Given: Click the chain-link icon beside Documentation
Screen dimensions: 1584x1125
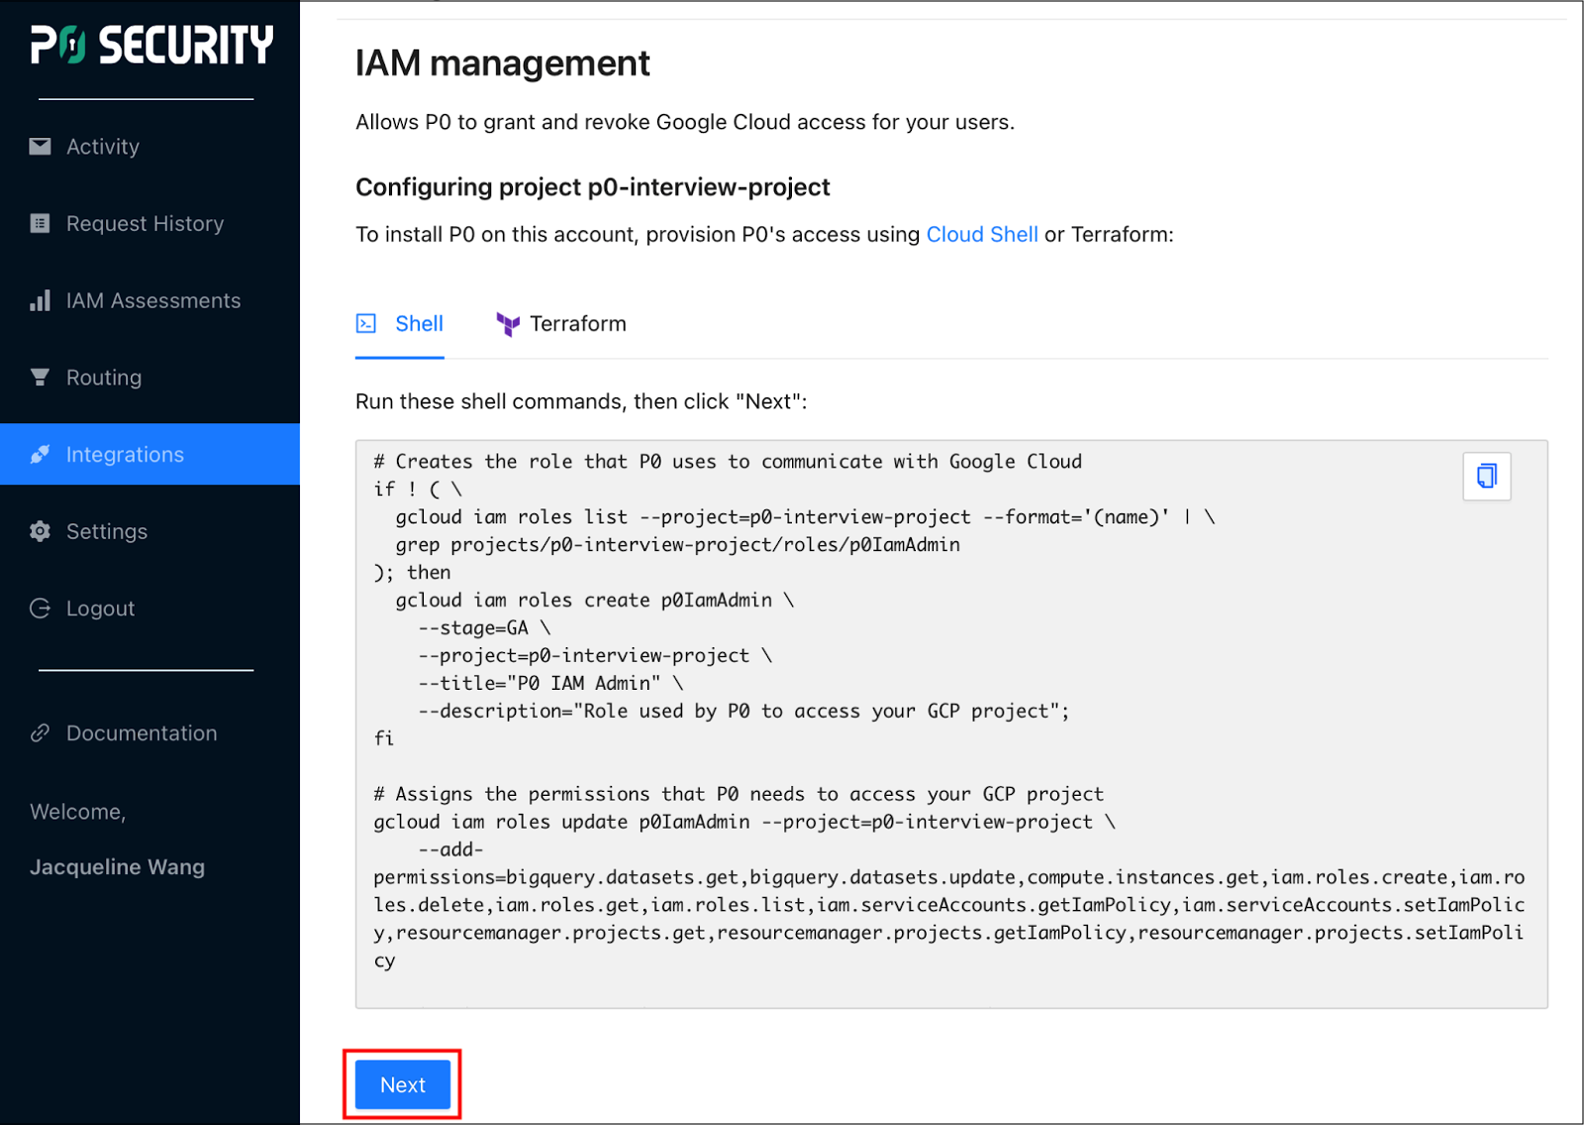Looking at the screenshot, I should (x=40, y=733).
